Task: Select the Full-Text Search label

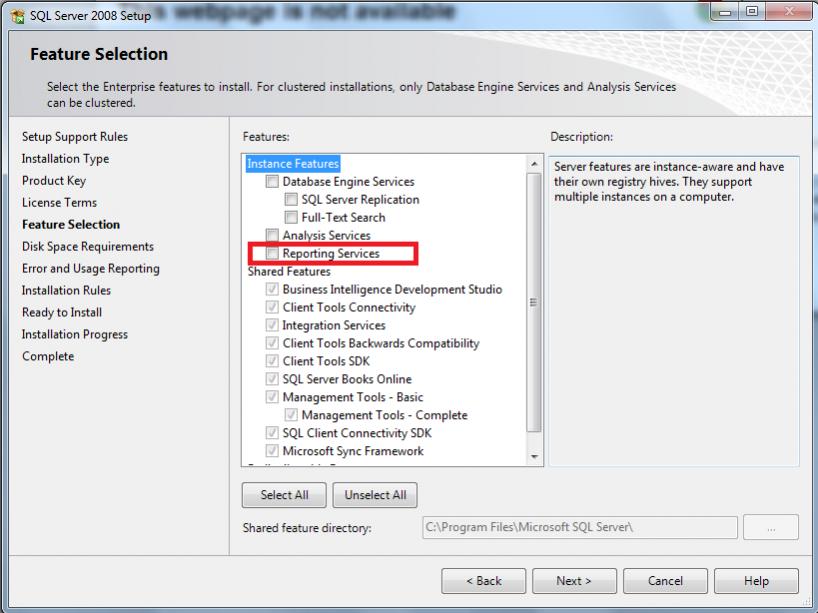Action: 343,217
